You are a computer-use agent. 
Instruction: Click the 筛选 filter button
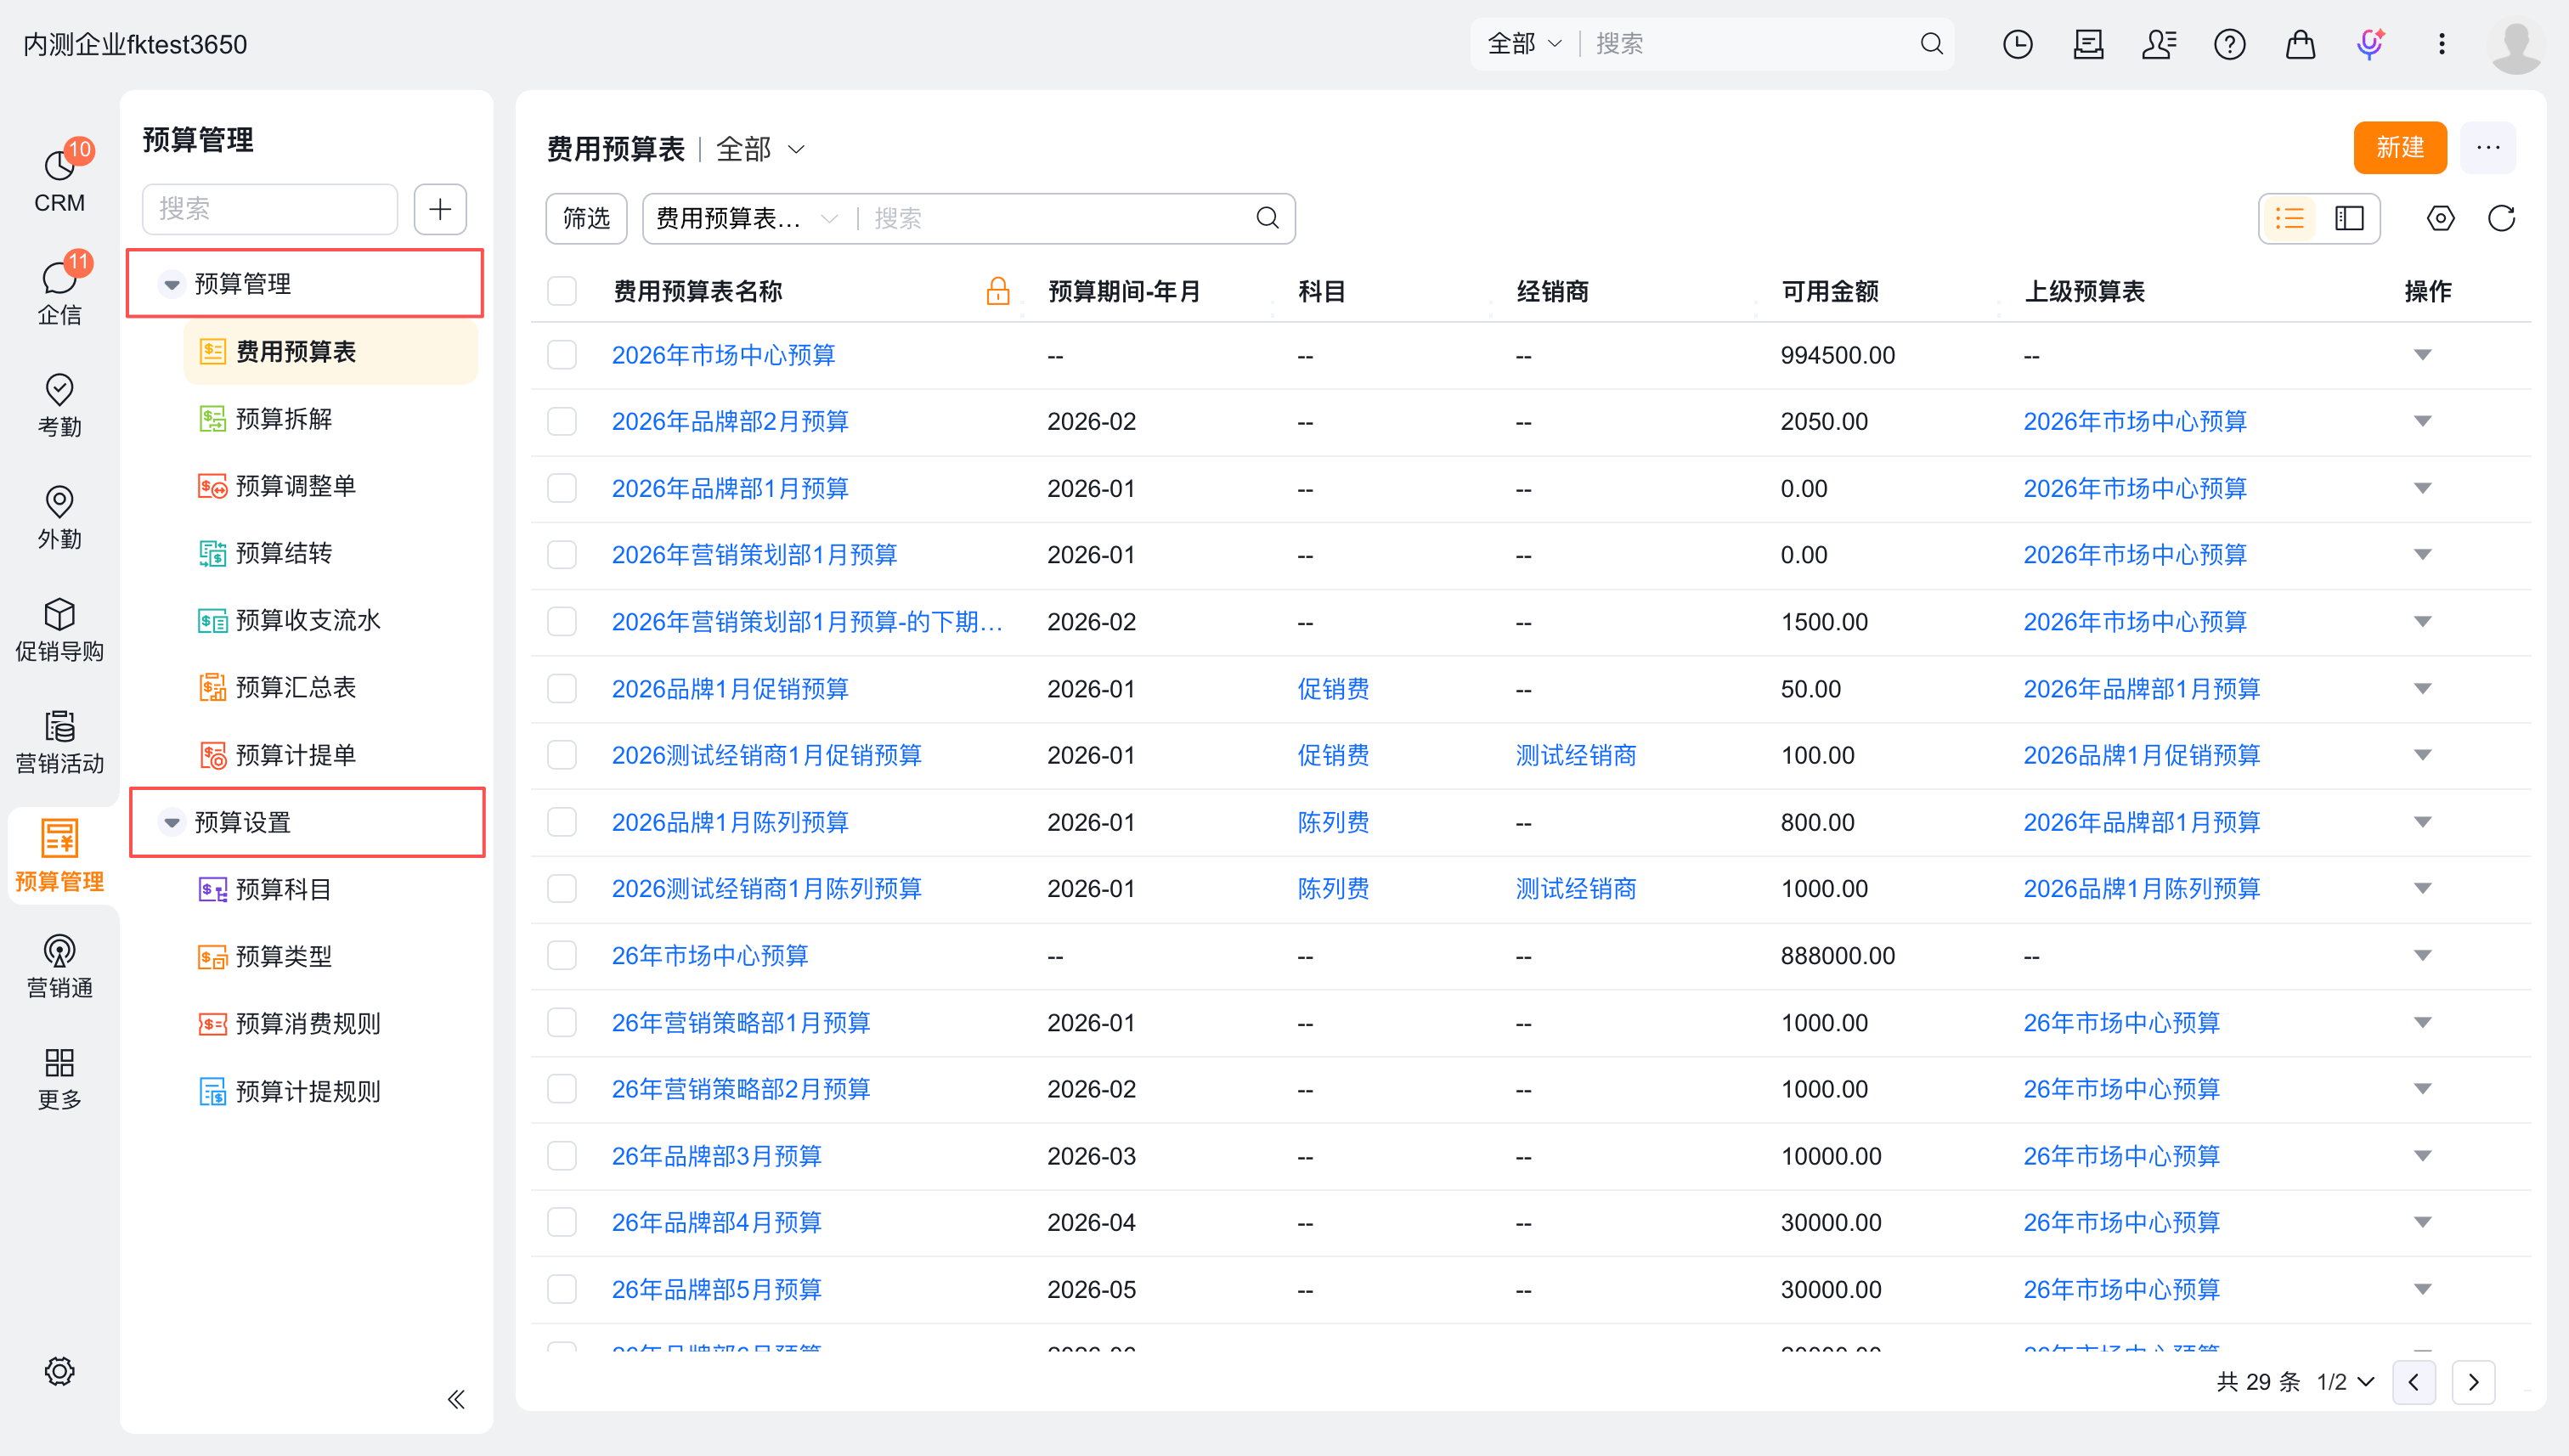coord(586,218)
